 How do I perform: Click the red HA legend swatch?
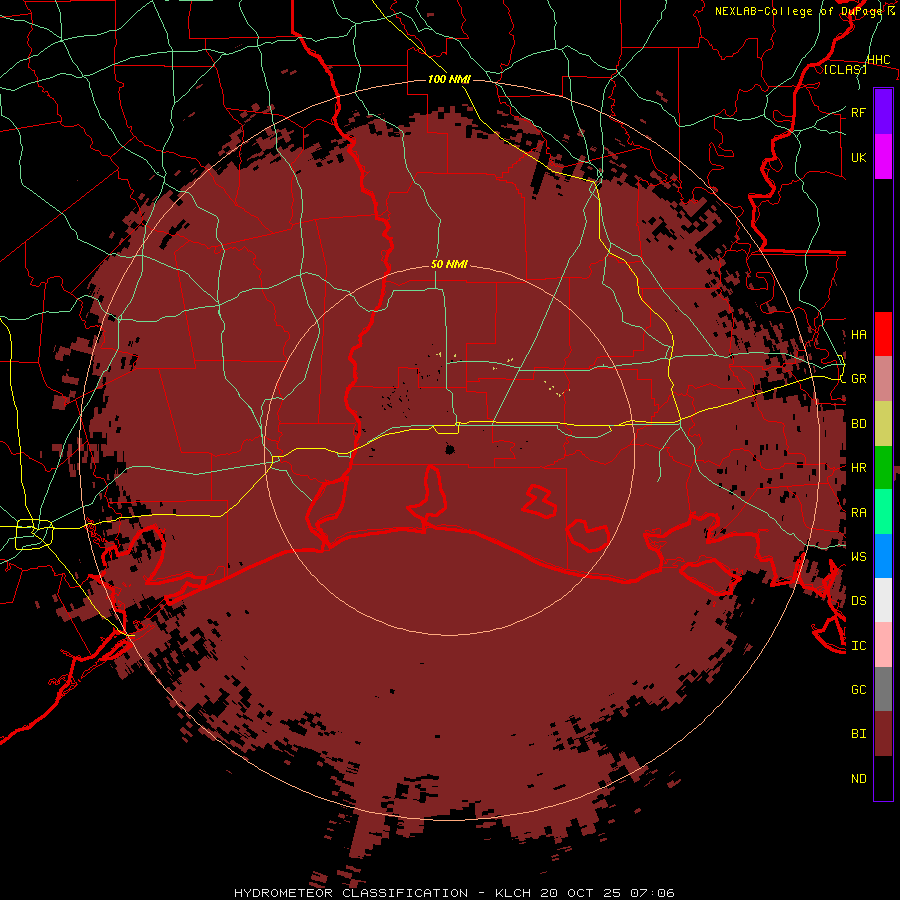[x=883, y=334]
